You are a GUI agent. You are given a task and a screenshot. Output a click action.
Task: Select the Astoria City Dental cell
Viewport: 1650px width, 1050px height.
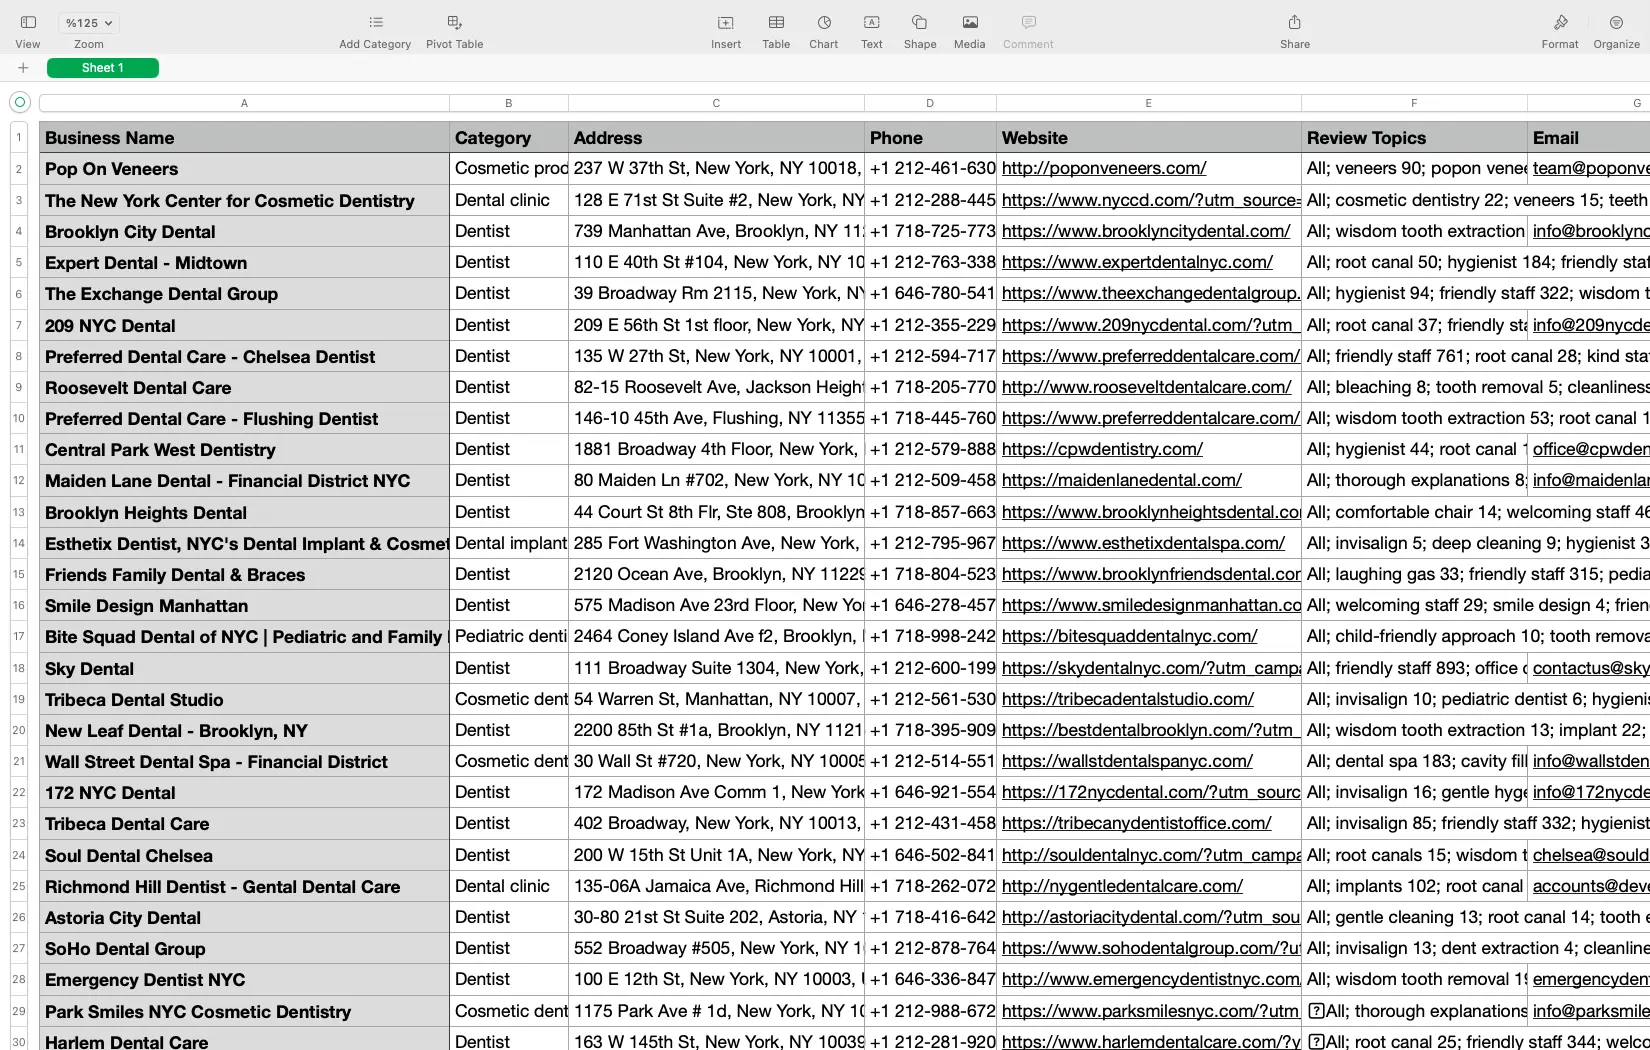[244, 918]
